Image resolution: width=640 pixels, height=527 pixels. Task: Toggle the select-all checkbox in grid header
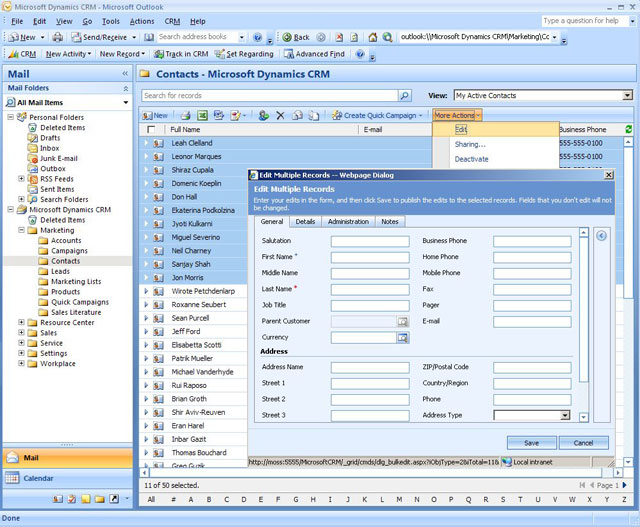coord(151,129)
